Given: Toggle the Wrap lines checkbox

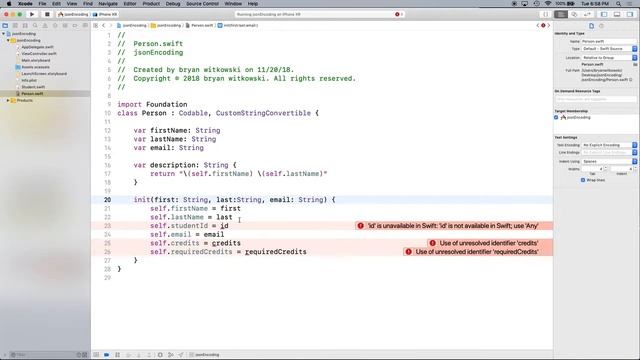Looking at the screenshot, I should click(583, 180).
